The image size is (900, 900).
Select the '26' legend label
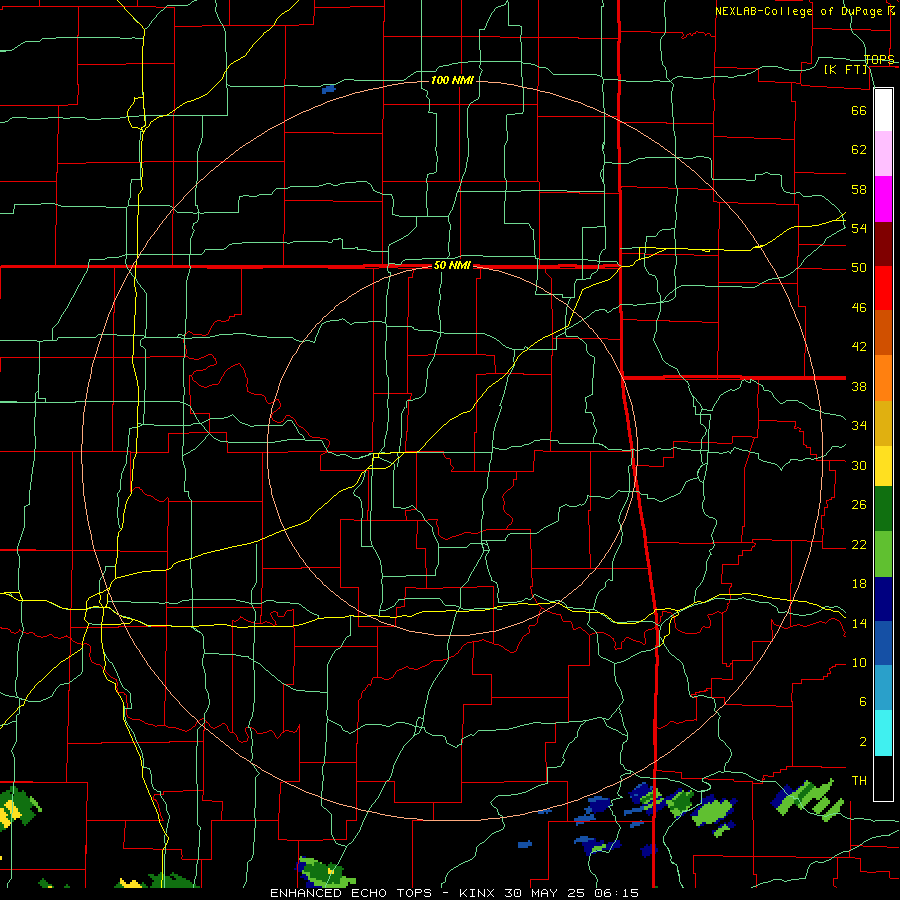859,505
